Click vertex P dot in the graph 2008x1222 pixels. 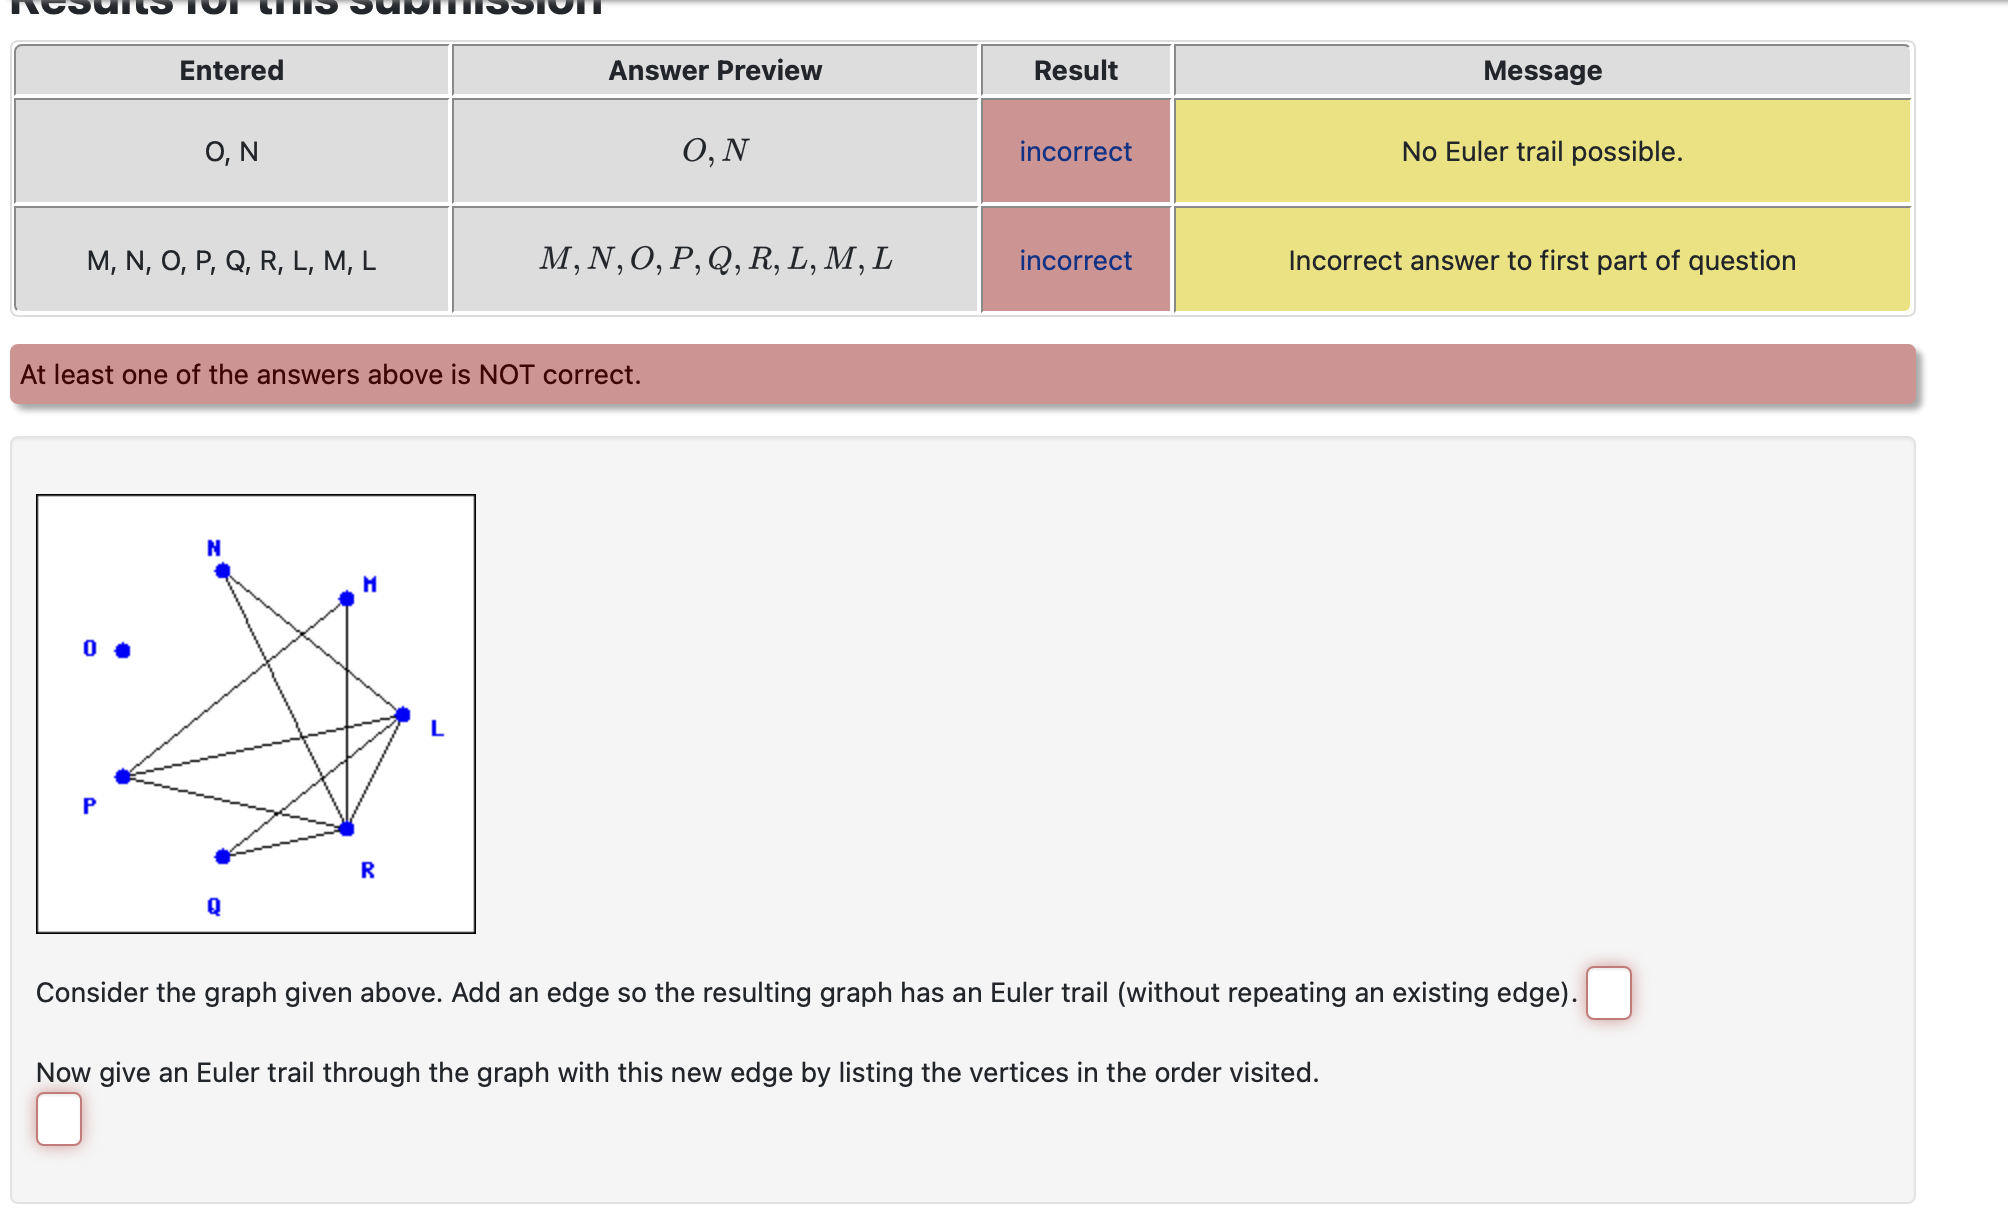pos(123,776)
